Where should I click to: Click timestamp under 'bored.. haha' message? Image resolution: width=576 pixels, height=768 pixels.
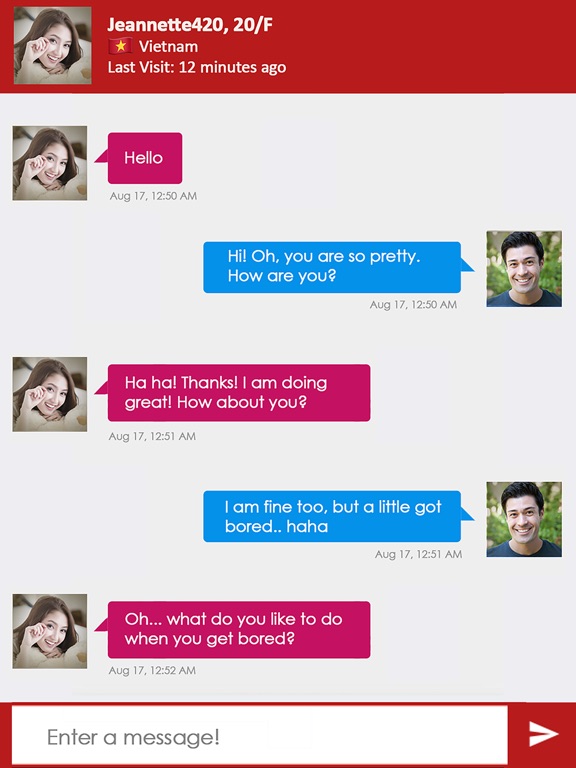click(x=418, y=554)
